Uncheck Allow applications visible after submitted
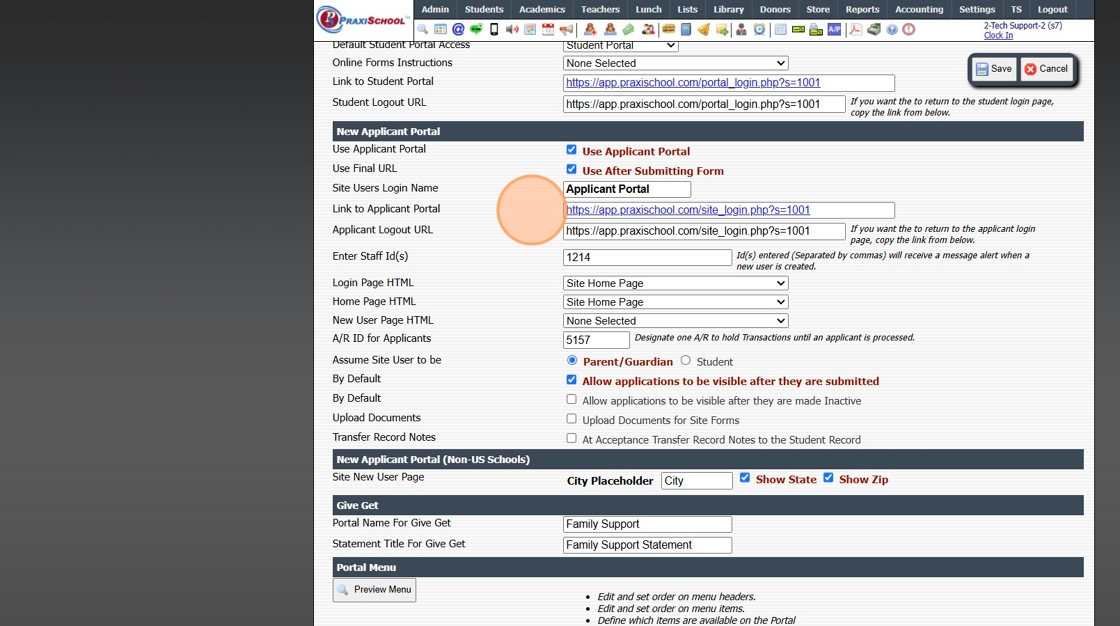The height and width of the screenshot is (626, 1120). coord(571,379)
